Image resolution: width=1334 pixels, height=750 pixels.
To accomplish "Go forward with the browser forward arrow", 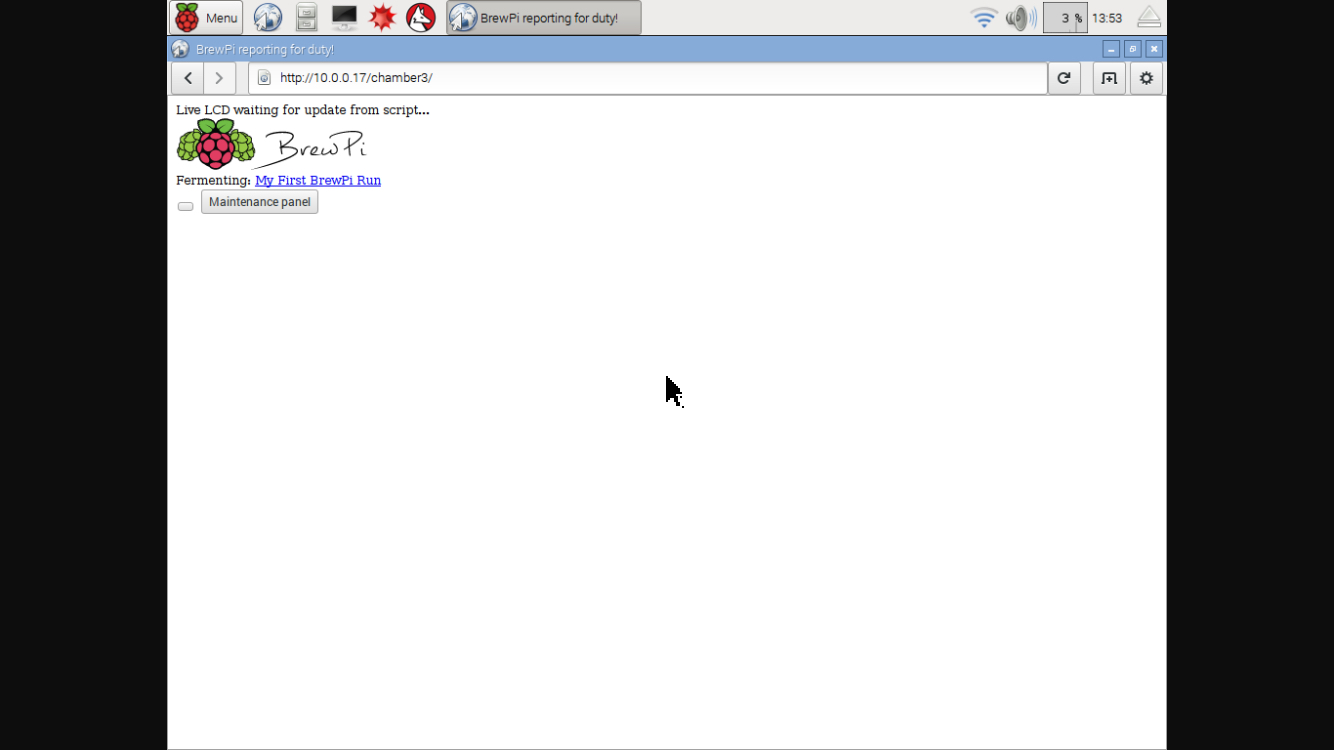I will point(220,78).
